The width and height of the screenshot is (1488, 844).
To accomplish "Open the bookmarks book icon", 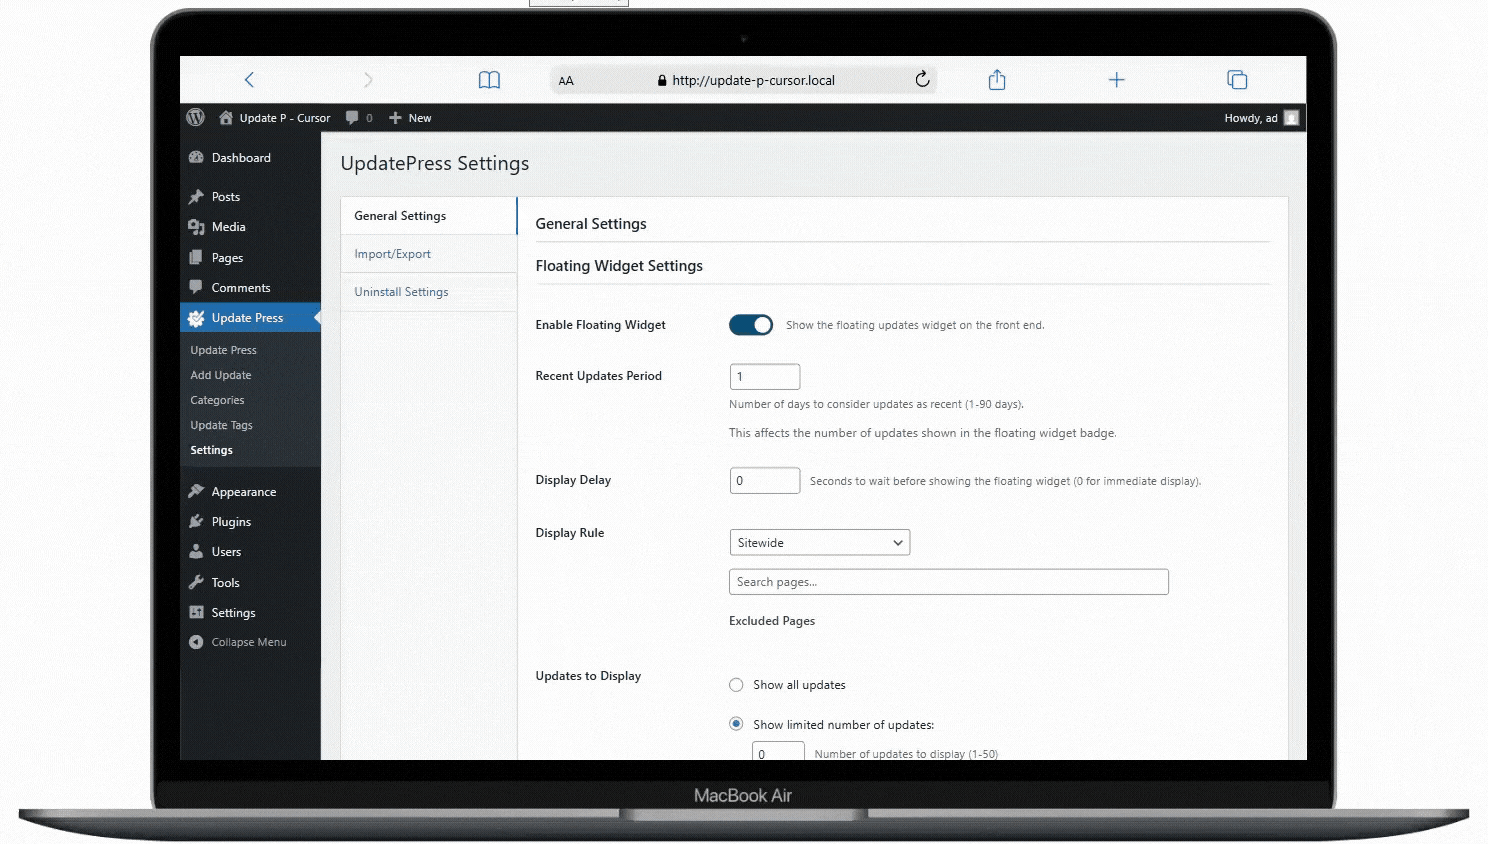I will pos(489,80).
